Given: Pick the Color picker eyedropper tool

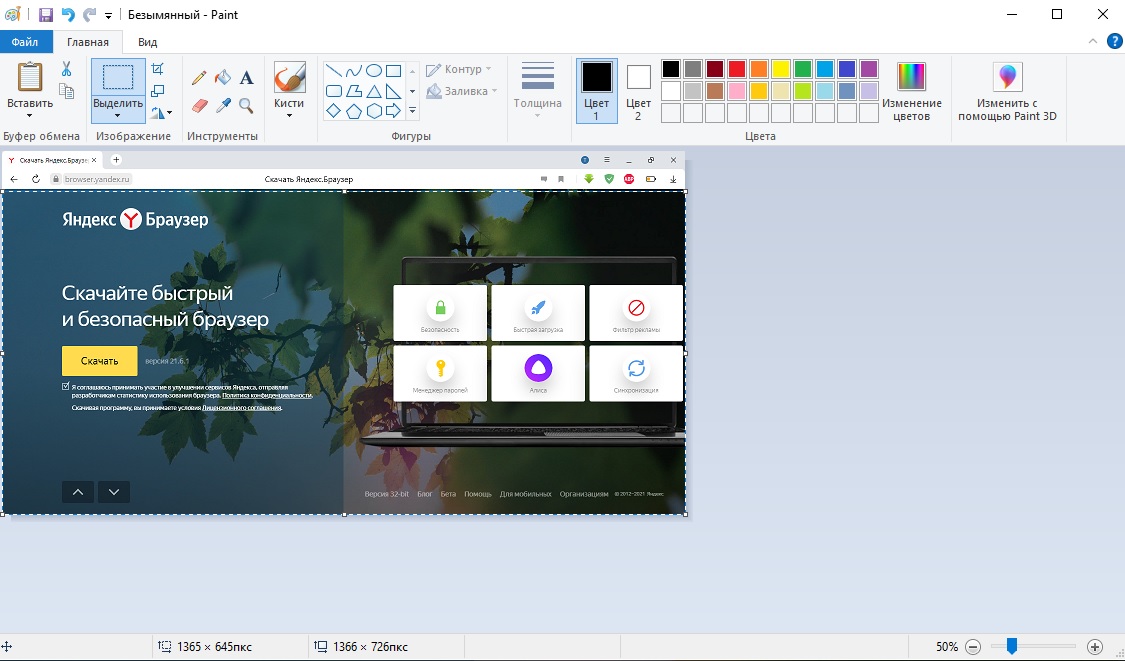Looking at the screenshot, I should pyautogui.click(x=223, y=105).
